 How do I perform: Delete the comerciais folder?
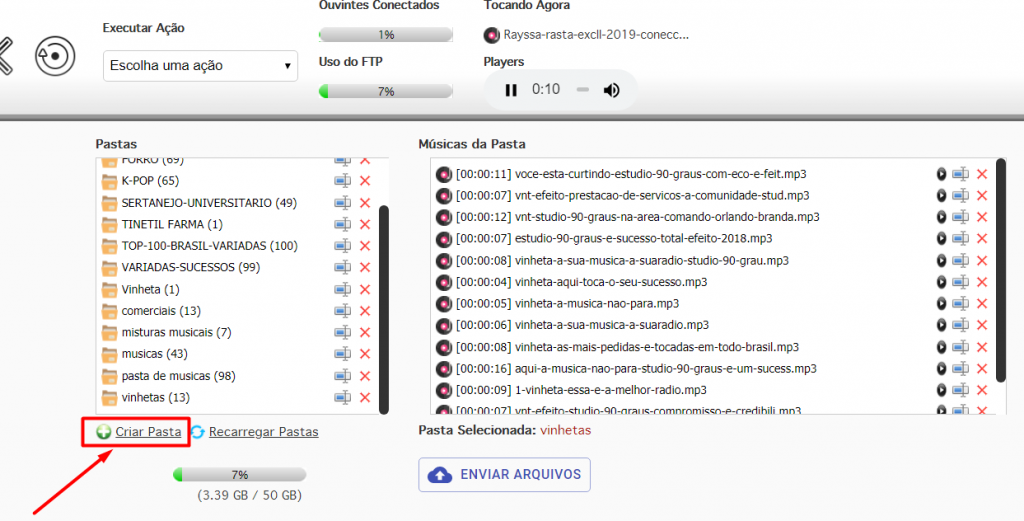pyautogui.click(x=365, y=311)
